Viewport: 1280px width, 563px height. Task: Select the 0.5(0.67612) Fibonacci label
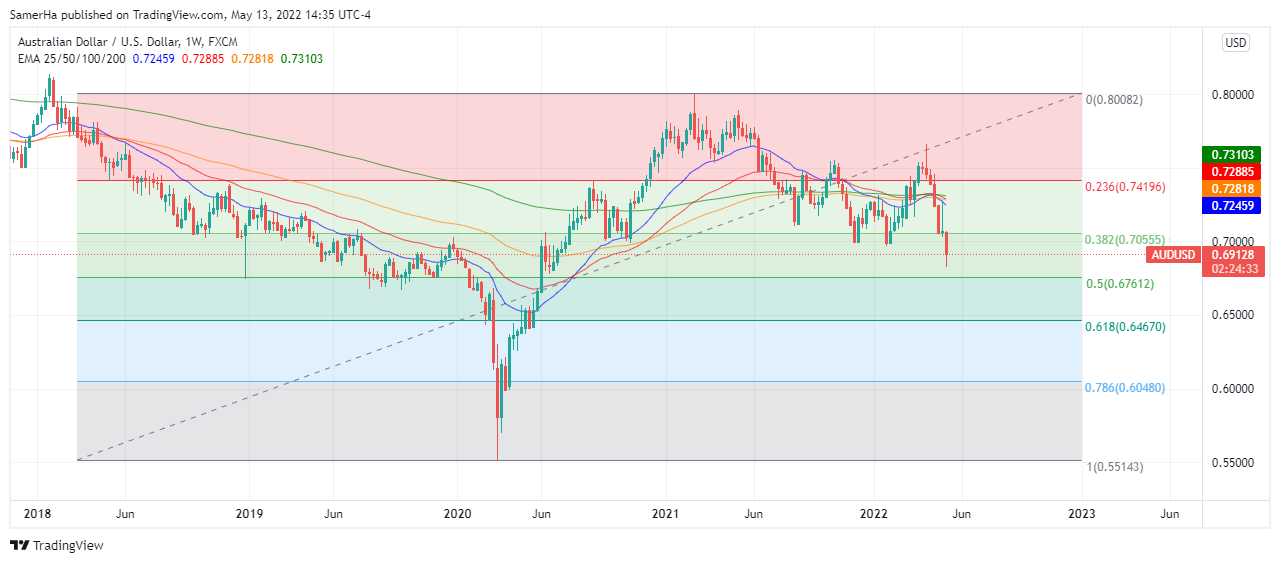coord(1120,284)
